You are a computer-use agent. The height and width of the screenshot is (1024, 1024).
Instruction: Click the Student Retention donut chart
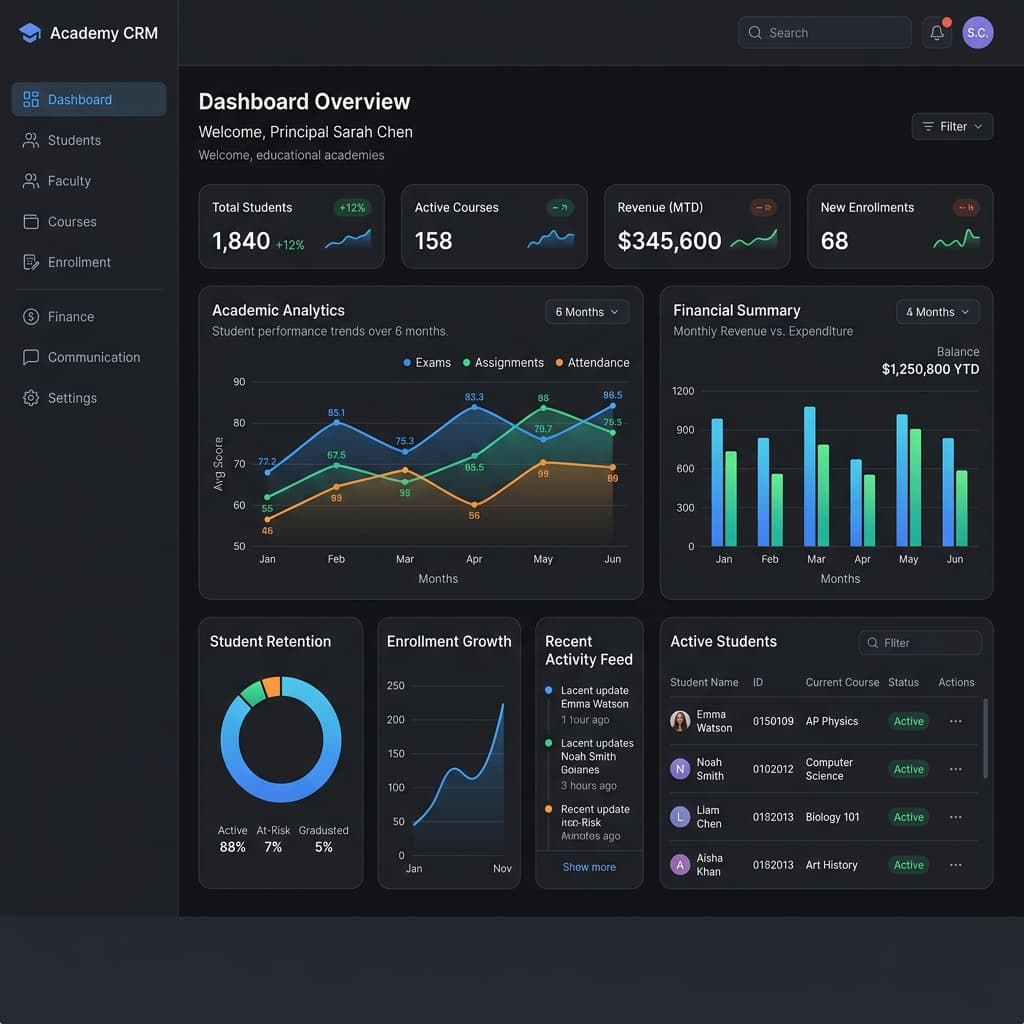coord(281,739)
